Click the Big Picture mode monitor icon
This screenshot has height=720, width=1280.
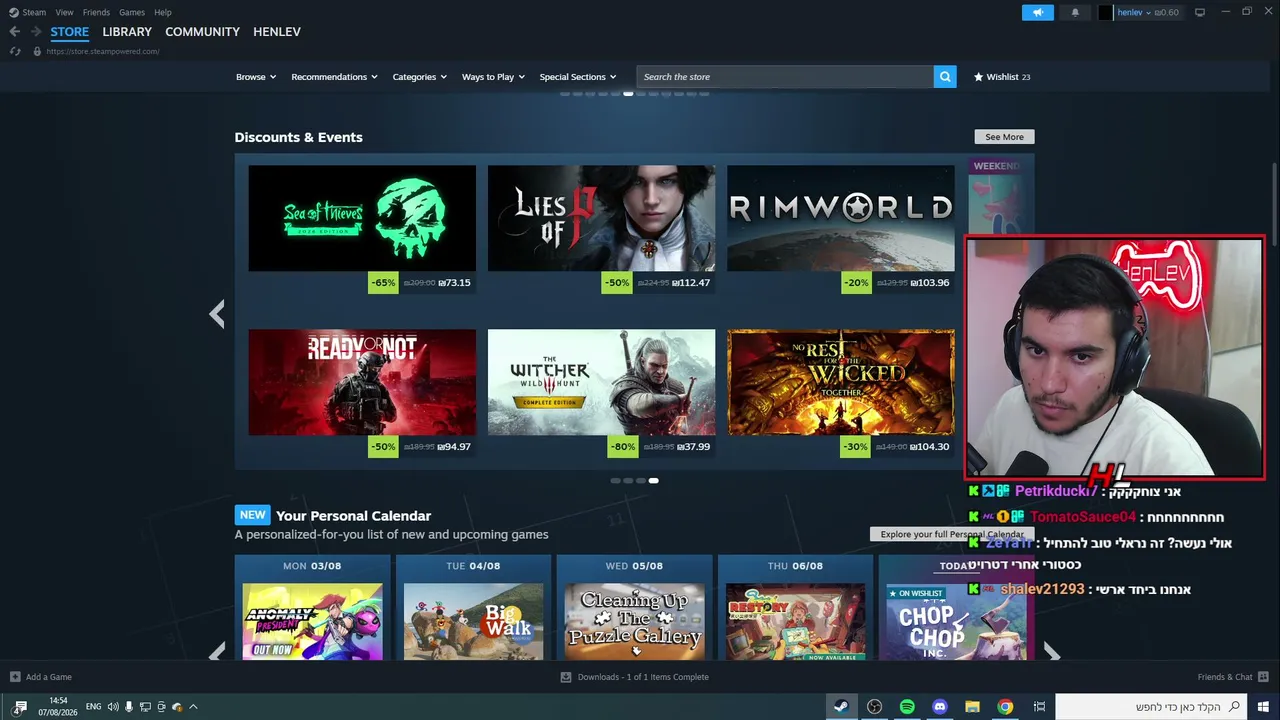1200,12
